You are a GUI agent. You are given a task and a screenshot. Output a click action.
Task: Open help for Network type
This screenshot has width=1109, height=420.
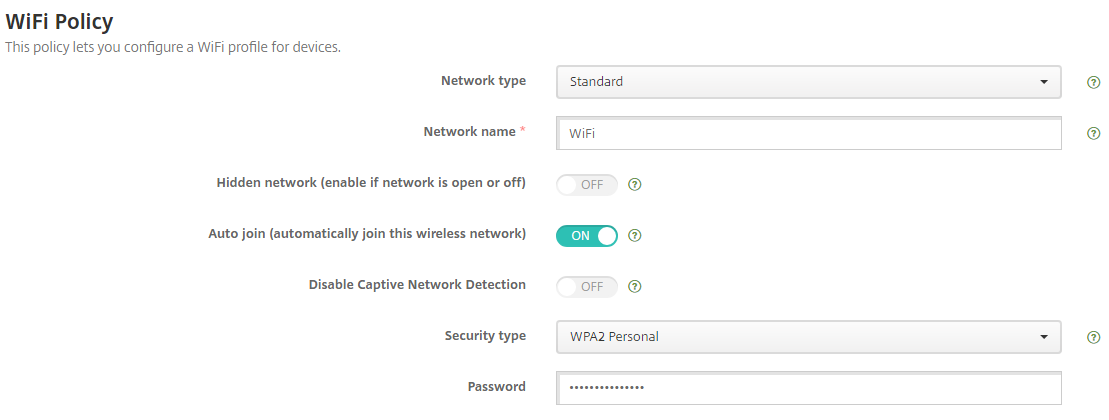click(1093, 82)
